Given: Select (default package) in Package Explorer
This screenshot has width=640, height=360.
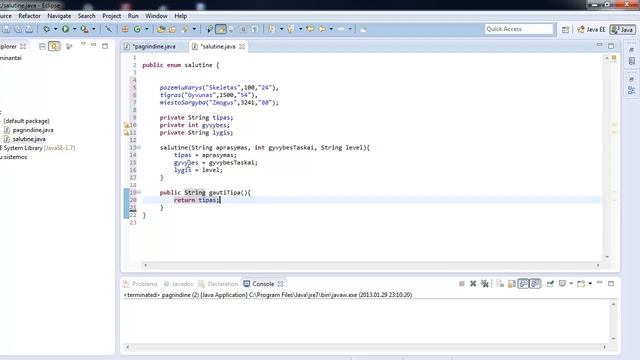Looking at the screenshot, I should point(27,121).
